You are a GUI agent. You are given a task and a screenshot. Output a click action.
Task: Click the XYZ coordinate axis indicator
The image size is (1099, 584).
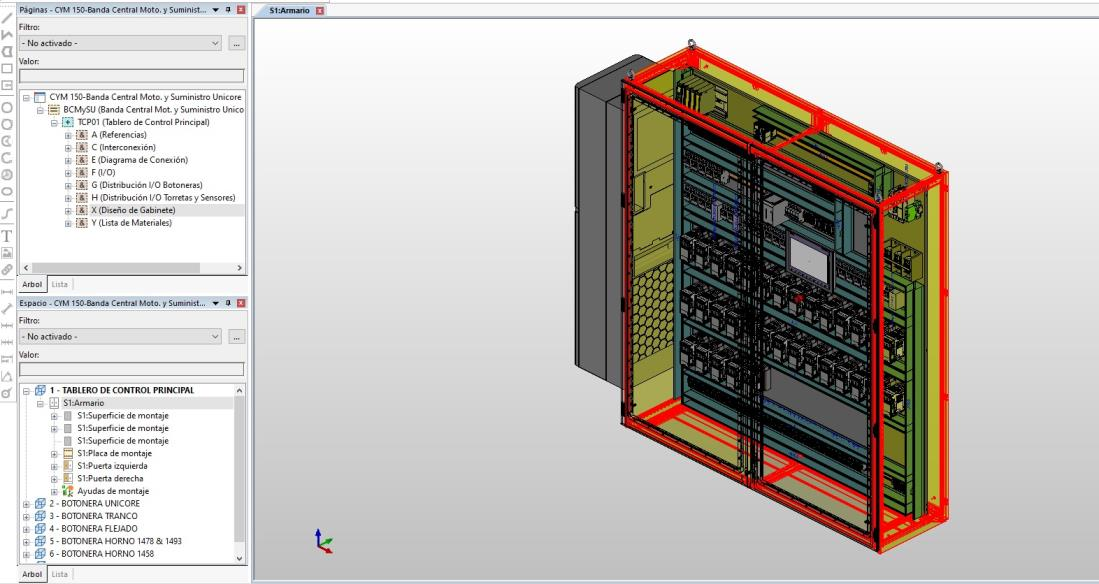(321, 541)
